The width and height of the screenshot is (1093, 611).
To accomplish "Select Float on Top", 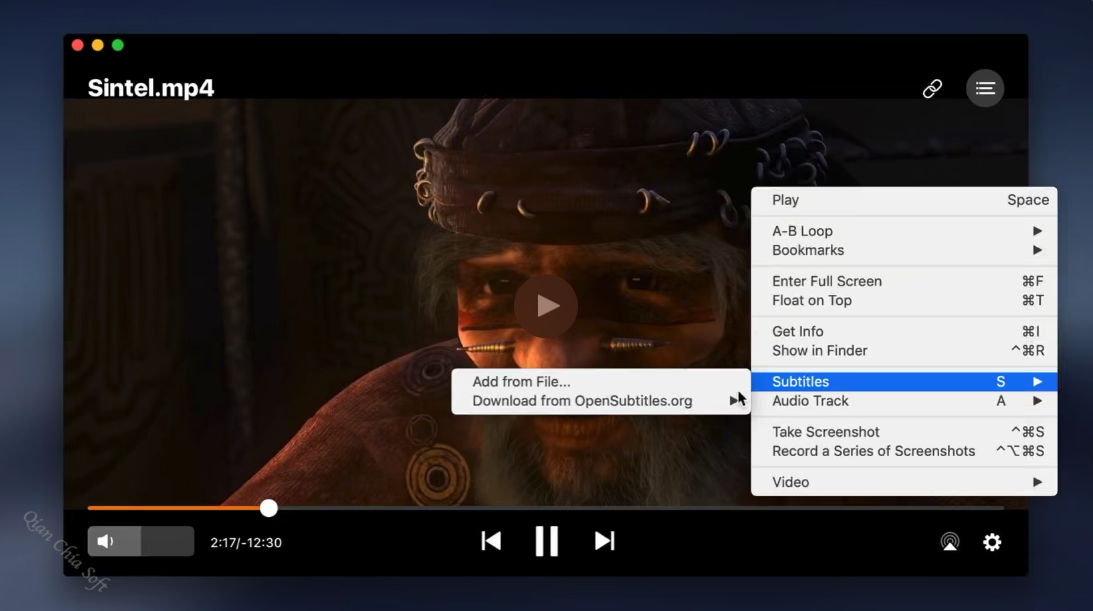I will coord(904,300).
